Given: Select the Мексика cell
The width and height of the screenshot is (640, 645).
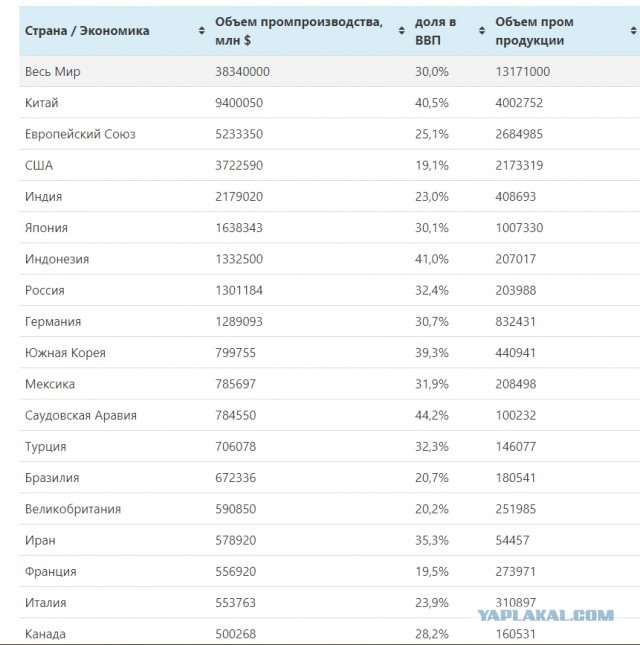Looking at the screenshot, I should (x=50, y=384).
